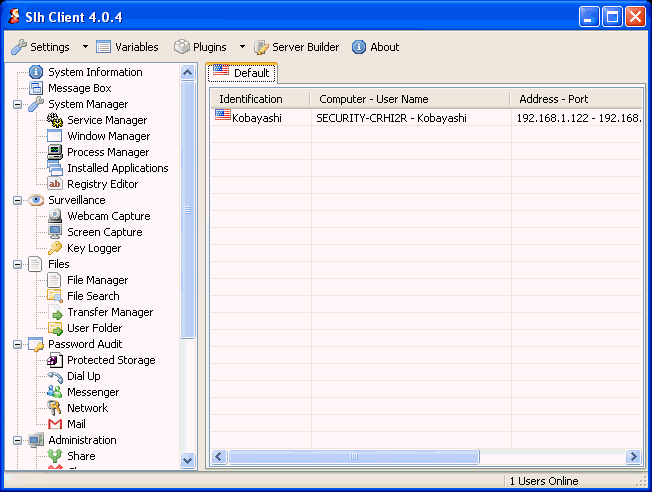Open the Registry Editor icon

(55, 184)
